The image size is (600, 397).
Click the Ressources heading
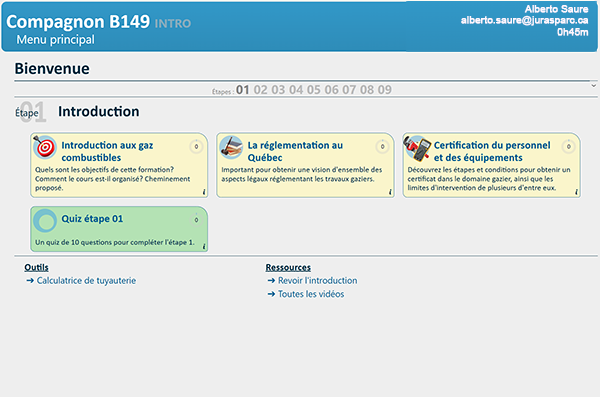pyautogui.click(x=288, y=267)
